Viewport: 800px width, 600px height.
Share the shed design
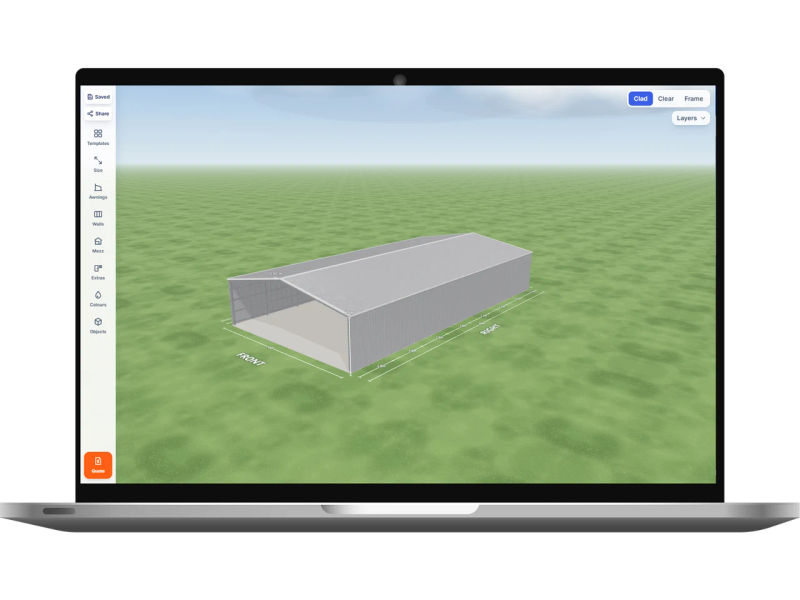[98, 113]
